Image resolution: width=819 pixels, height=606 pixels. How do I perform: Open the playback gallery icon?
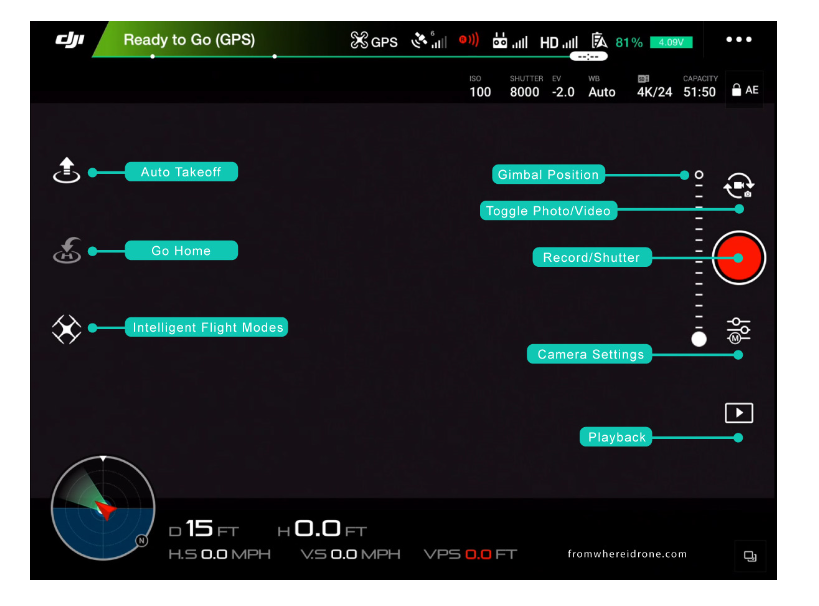[x=739, y=413]
